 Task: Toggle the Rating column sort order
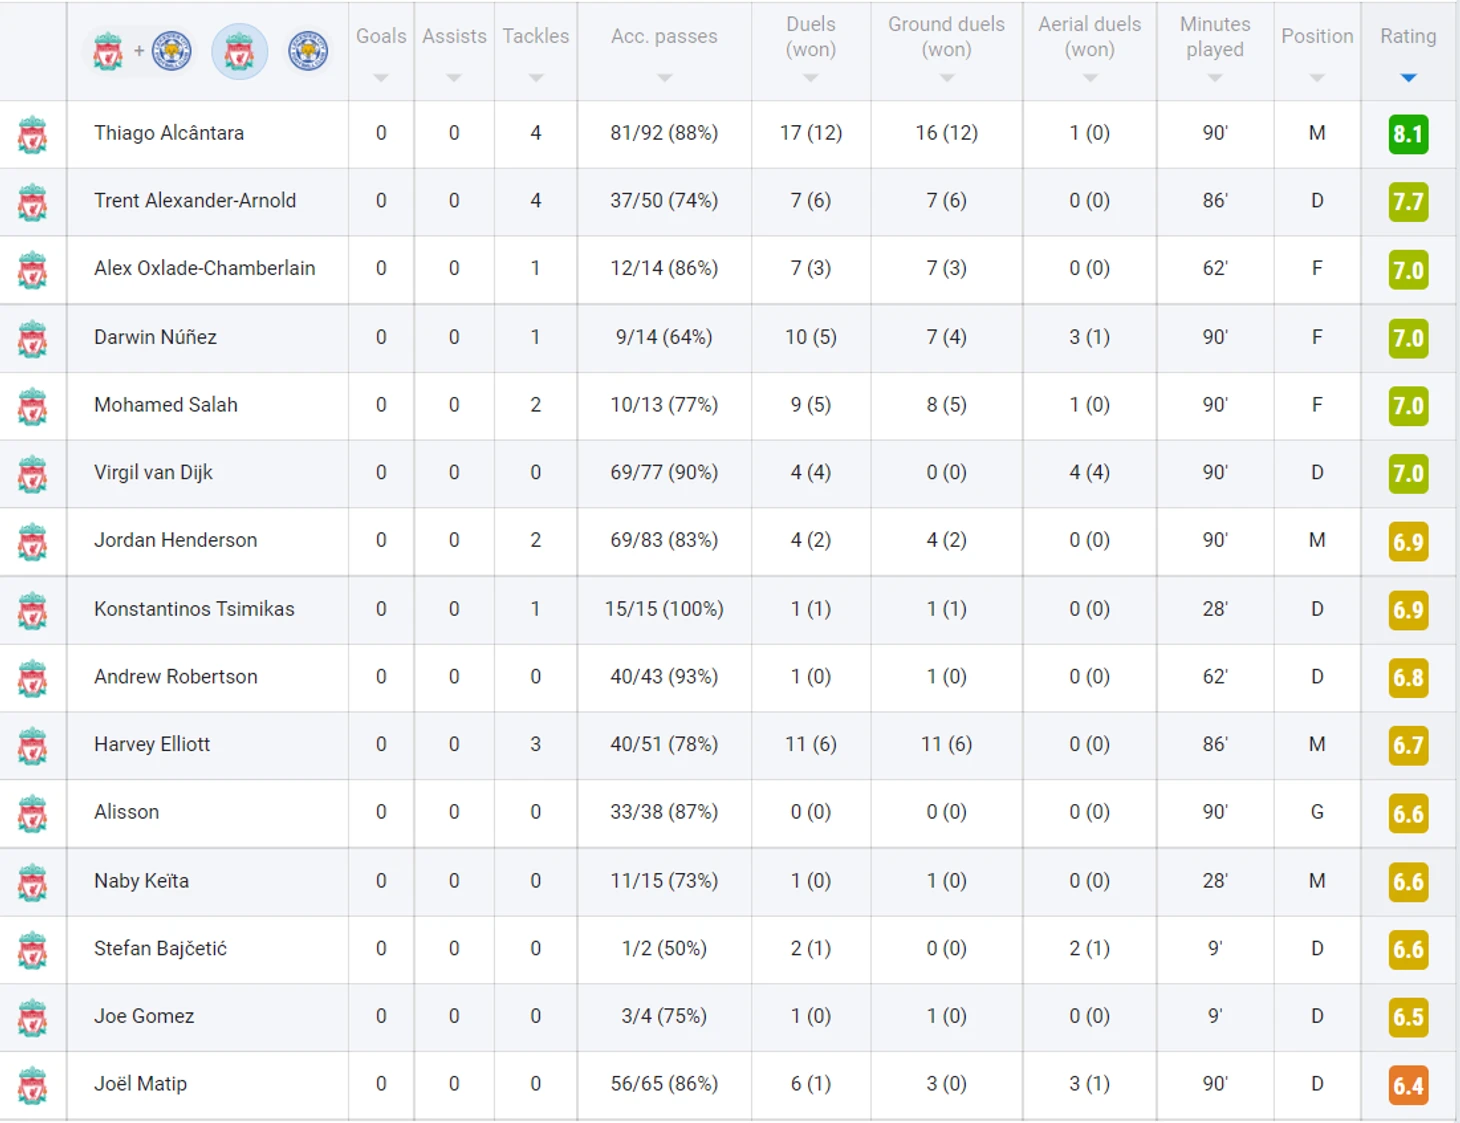[1408, 50]
